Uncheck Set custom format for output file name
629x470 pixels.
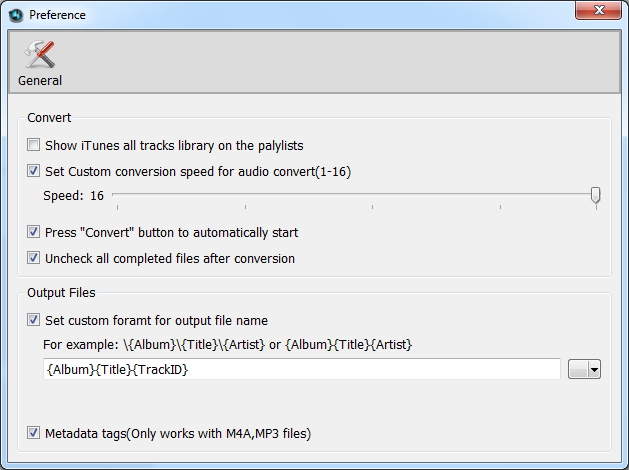(33, 320)
